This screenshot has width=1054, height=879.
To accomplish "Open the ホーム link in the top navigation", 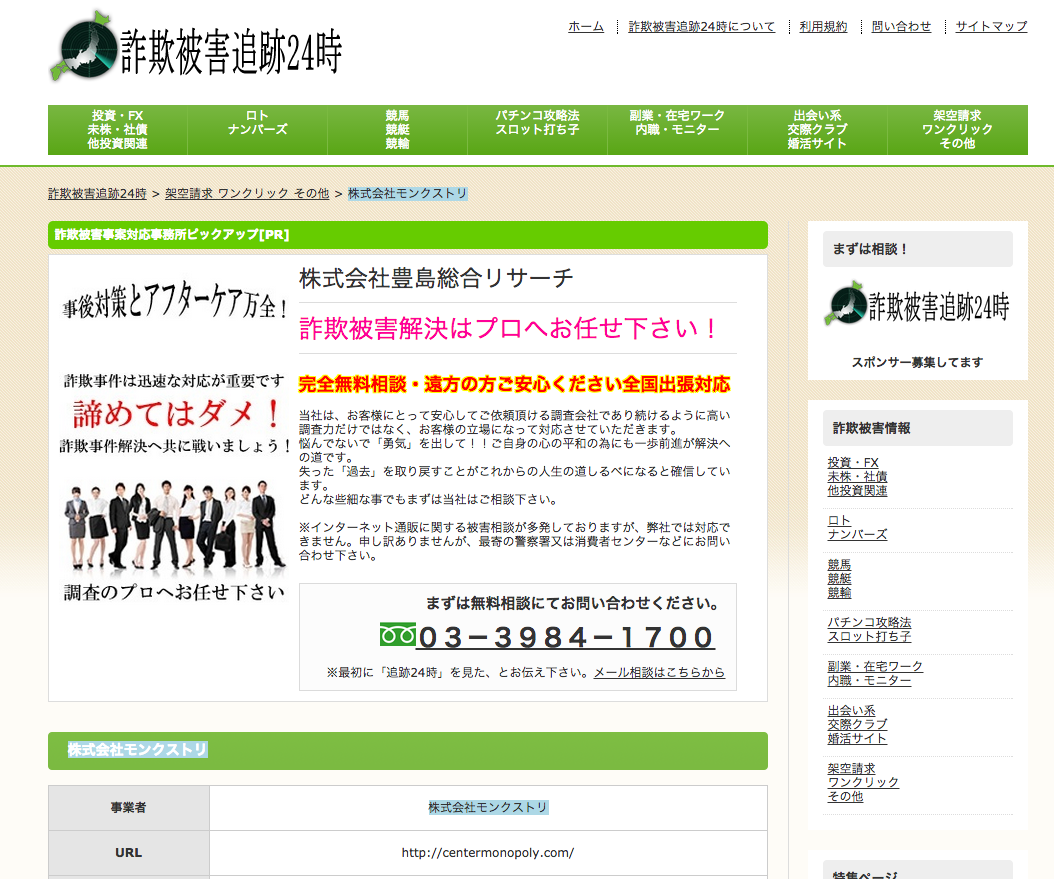I will tap(586, 27).
